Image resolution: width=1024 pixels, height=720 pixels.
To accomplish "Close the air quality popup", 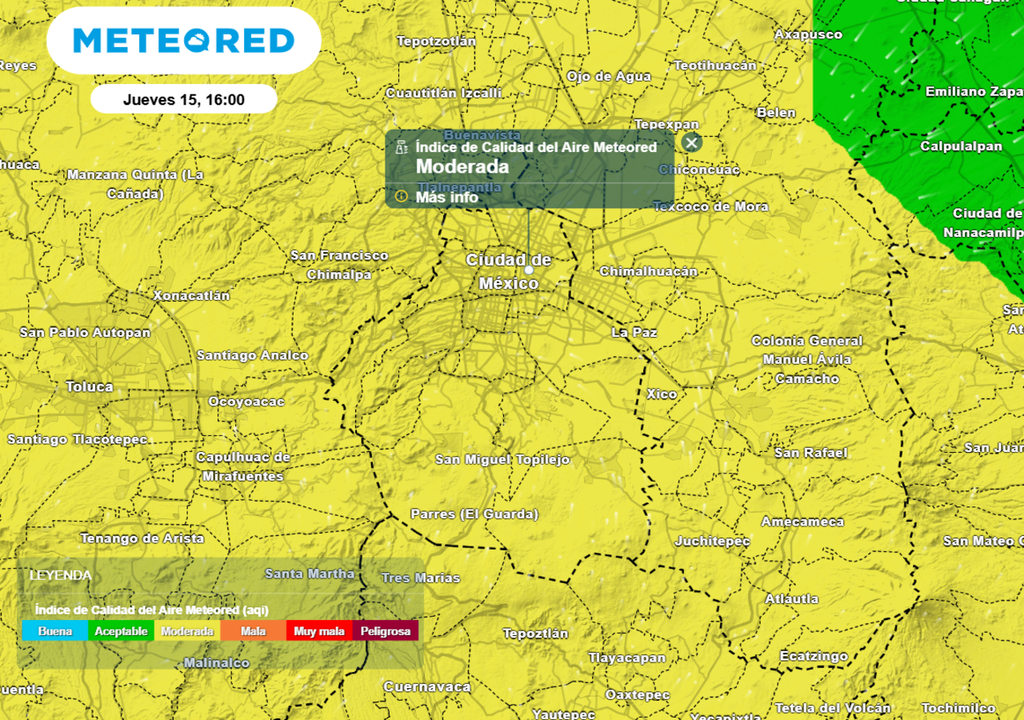I will click(x=692, y=142).
